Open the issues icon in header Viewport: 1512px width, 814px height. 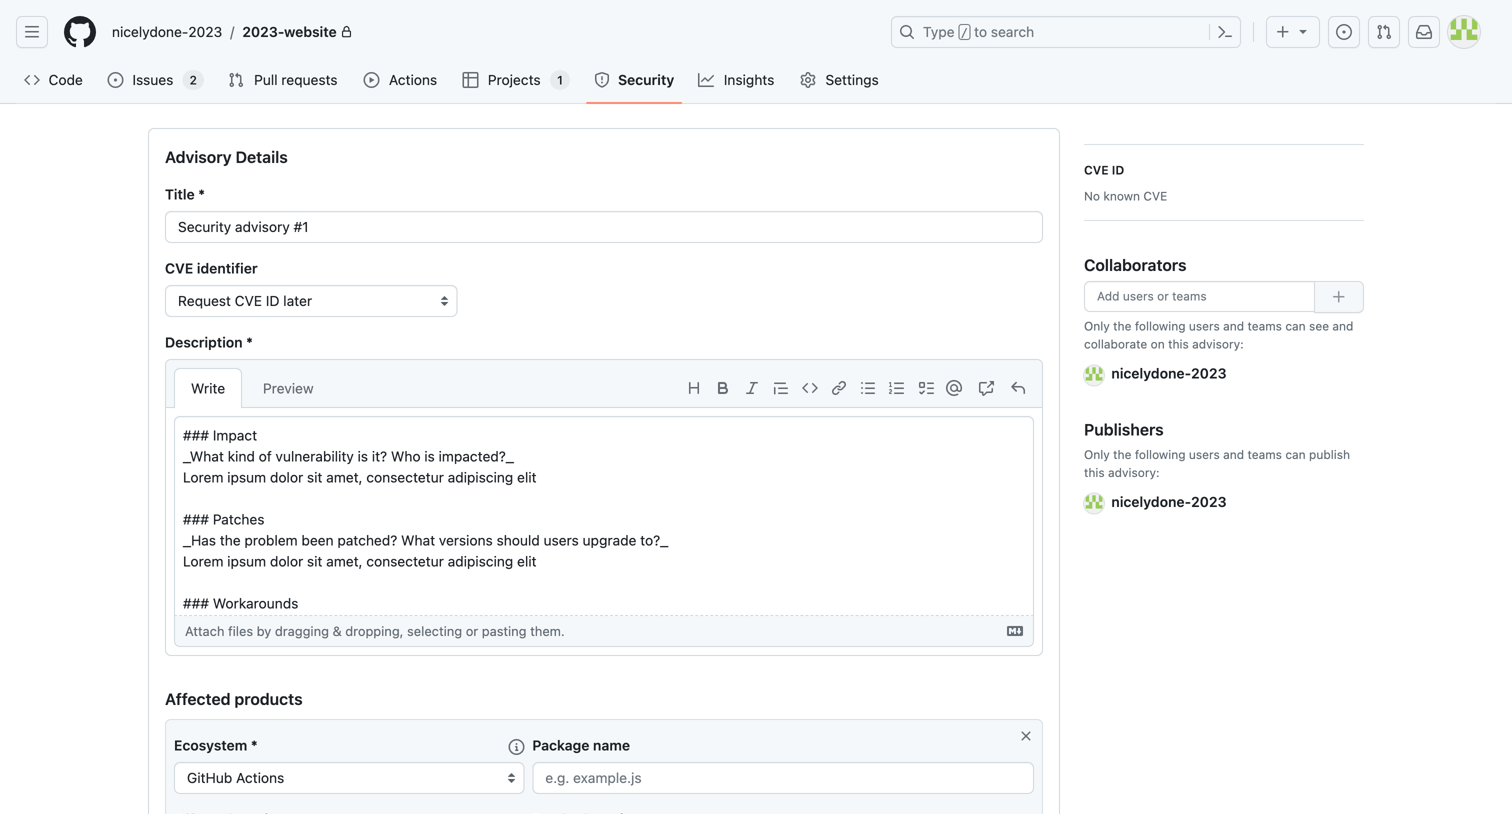point(1344,32)
